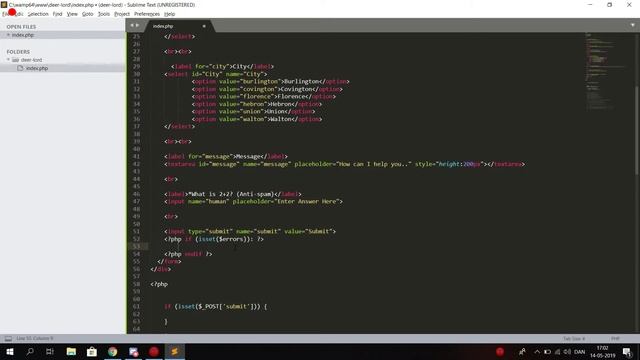This screenshot has height=360, width=640.
Task: Open the PHP syntax selector
Action: click(x=615, y=338)
